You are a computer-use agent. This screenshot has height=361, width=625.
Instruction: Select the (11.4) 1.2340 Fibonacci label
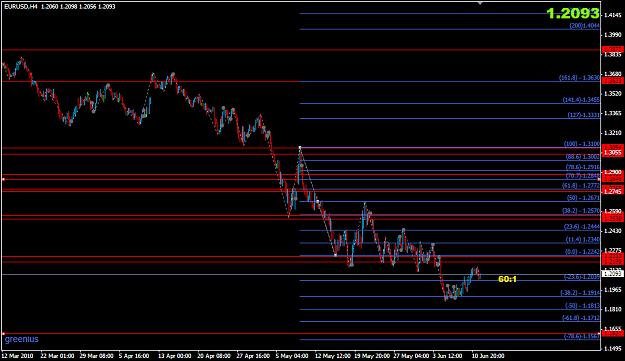pyautogui.click(x=583, y=239)
